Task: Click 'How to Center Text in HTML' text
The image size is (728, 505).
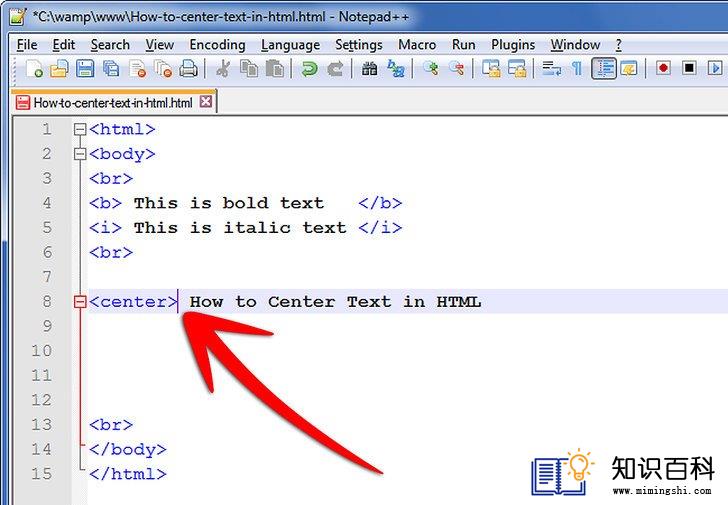Action: click(x=335, y=302)
